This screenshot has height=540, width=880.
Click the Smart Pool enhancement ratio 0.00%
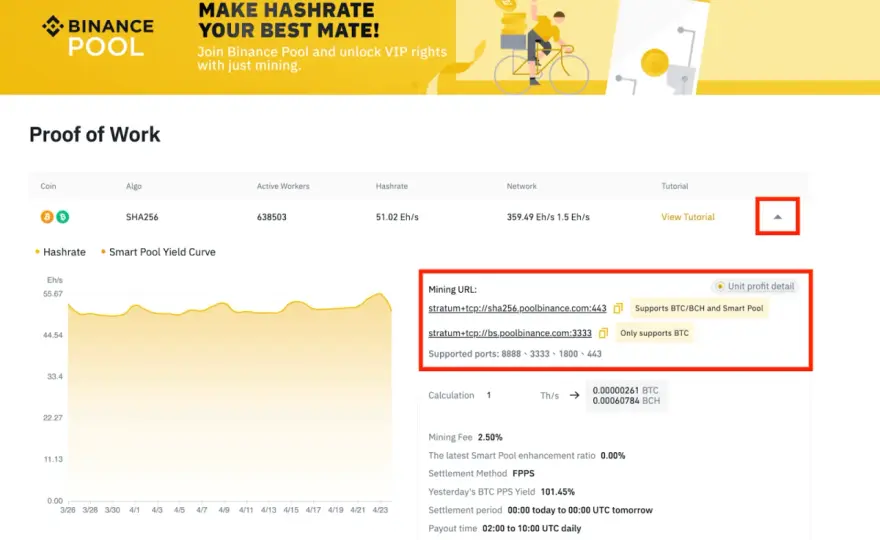(613, 455)
